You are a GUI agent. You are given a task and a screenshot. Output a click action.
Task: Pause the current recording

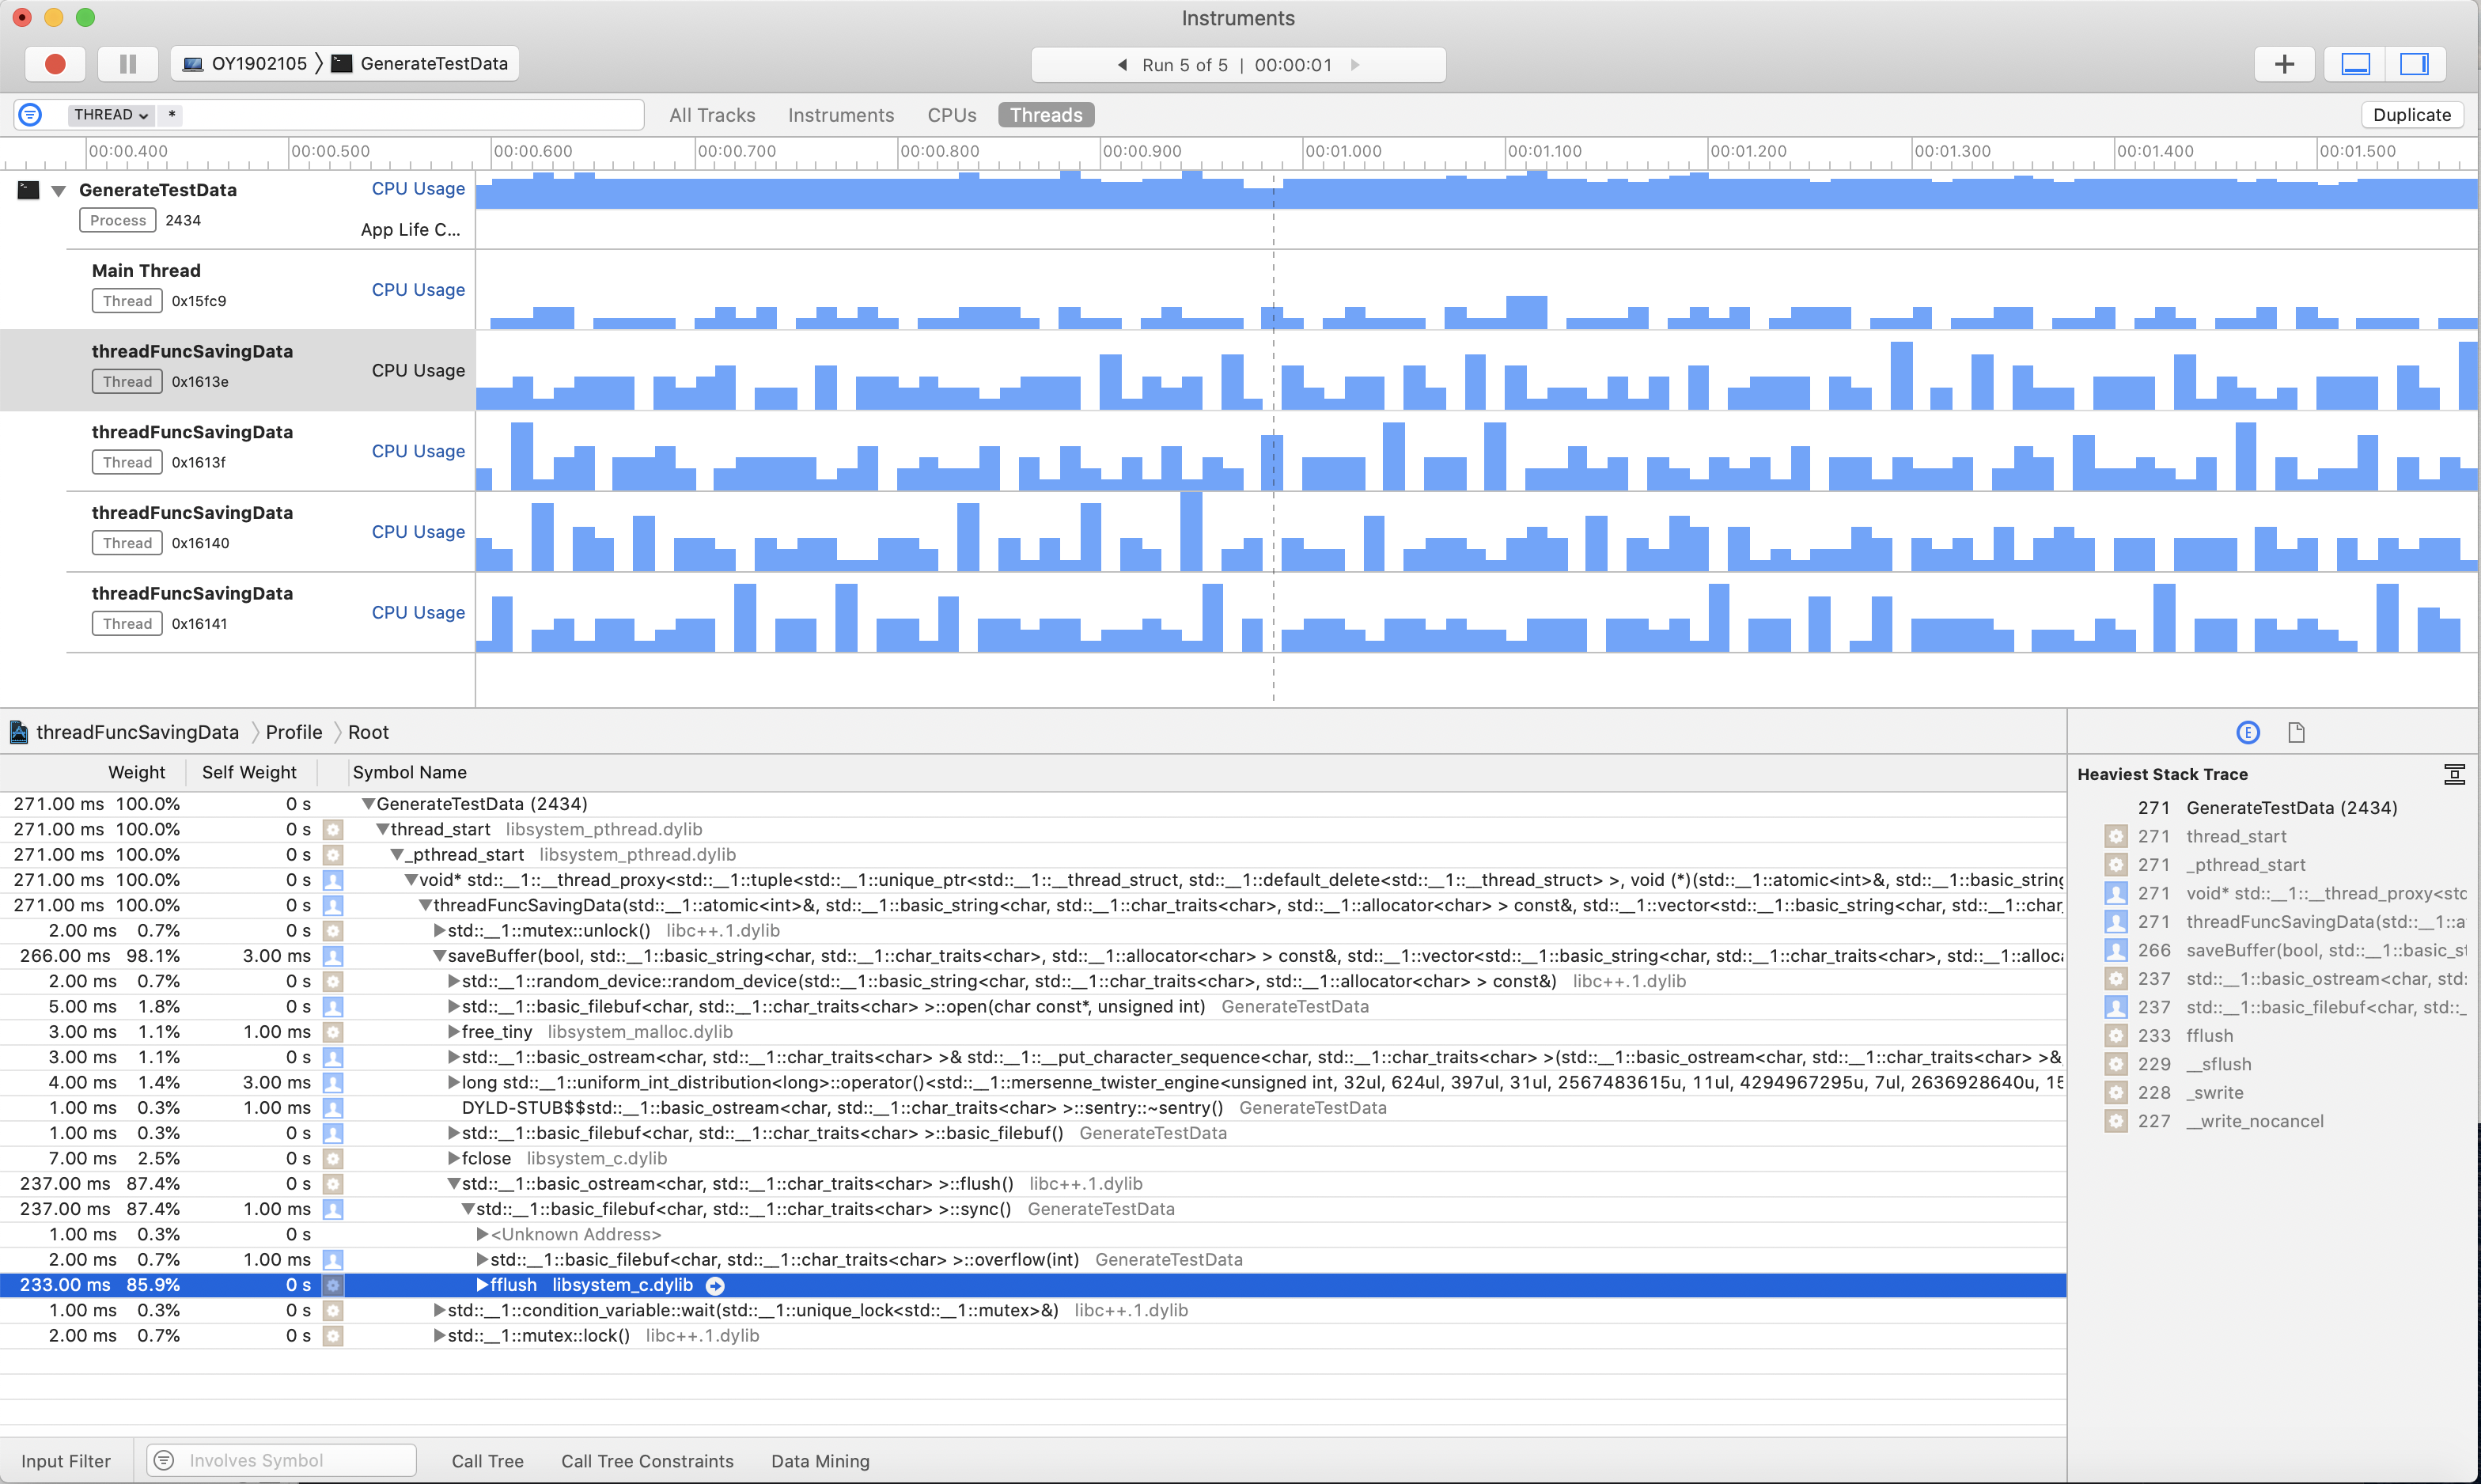[x=128, y=64]
